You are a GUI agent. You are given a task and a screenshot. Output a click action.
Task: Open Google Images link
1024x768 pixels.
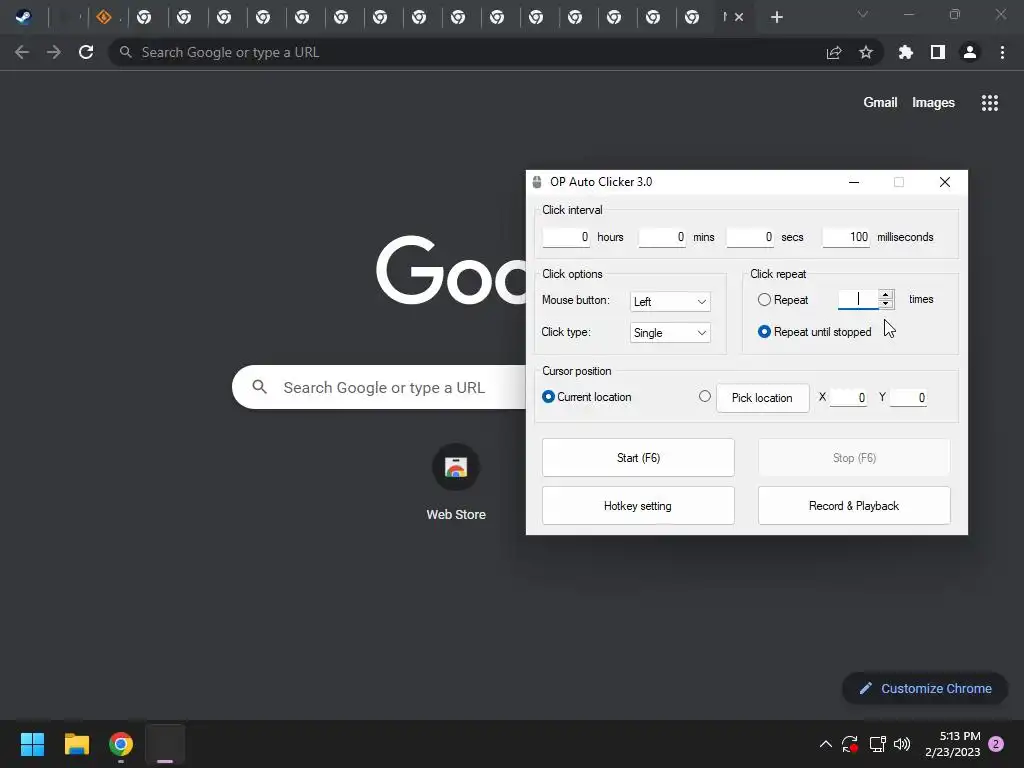point(933,103)
